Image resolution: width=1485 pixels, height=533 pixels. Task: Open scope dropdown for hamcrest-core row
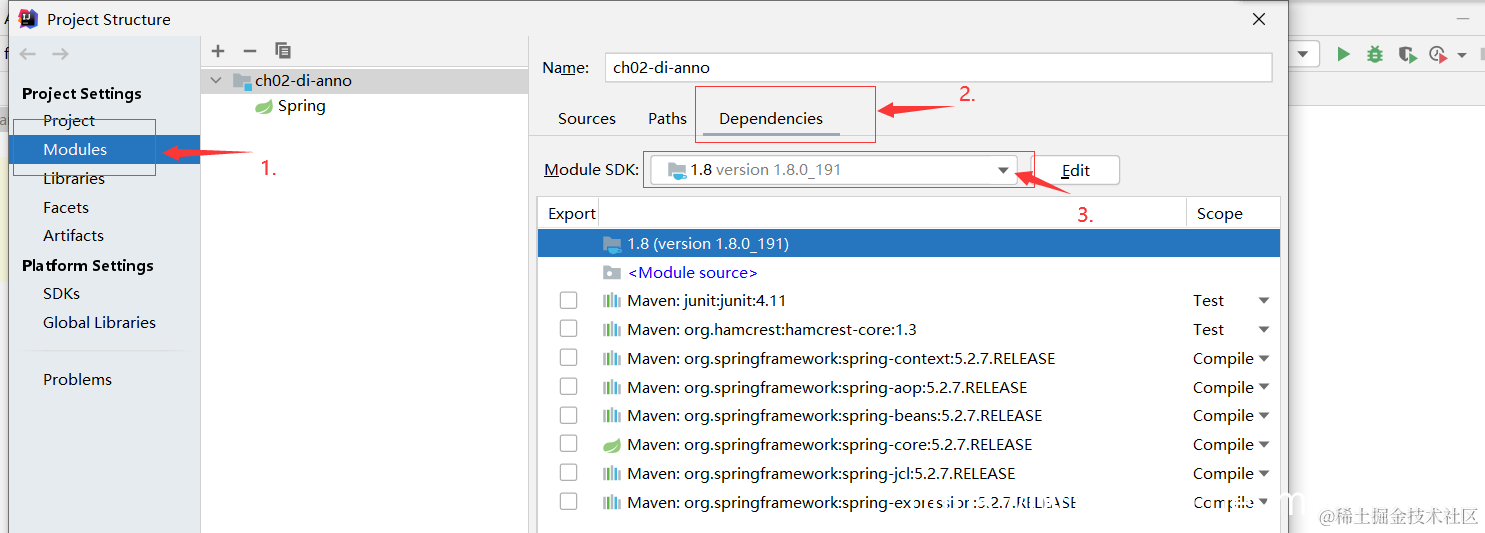[x=1264, y=330]
